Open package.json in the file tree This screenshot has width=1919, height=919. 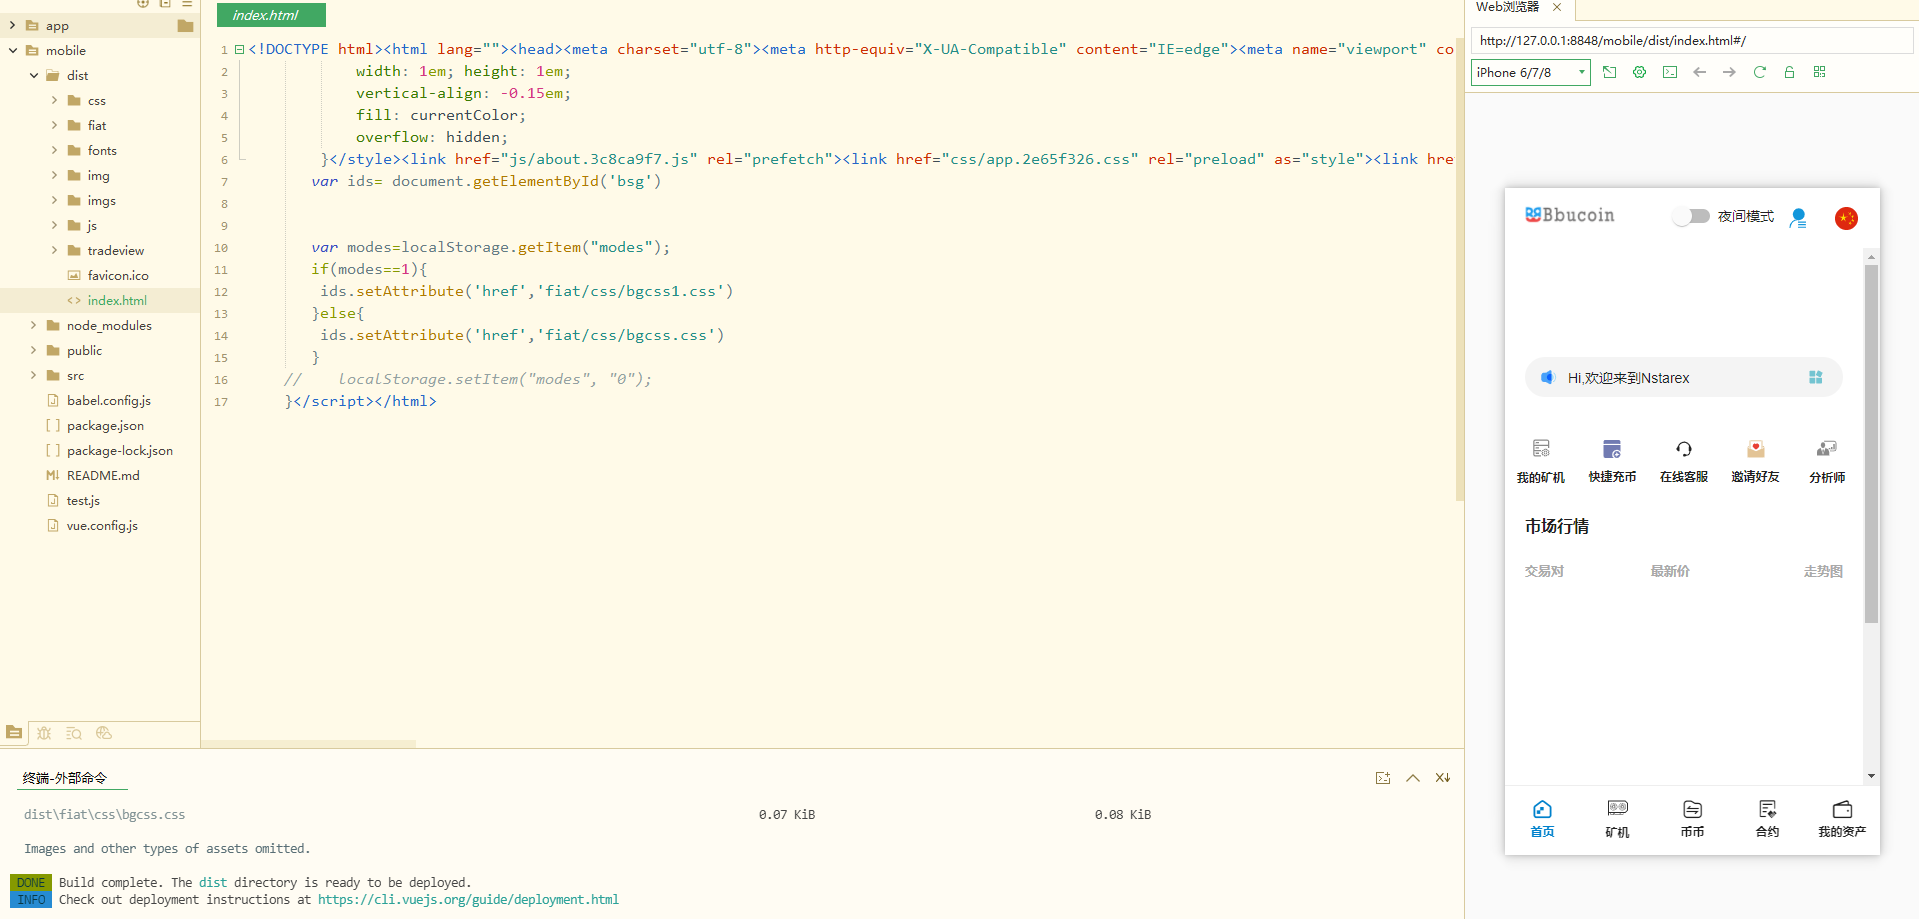pyautogui.click(x=105, y=425)
